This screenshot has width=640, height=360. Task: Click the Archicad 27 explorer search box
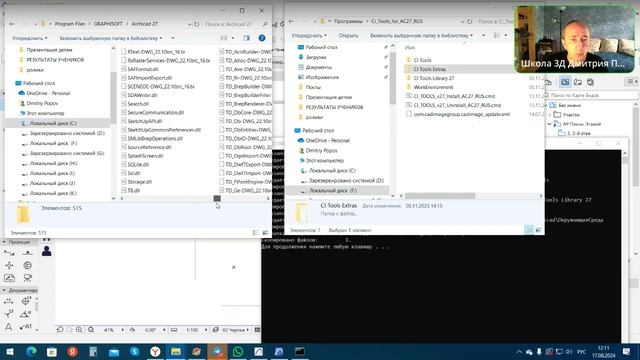point(236,24)
